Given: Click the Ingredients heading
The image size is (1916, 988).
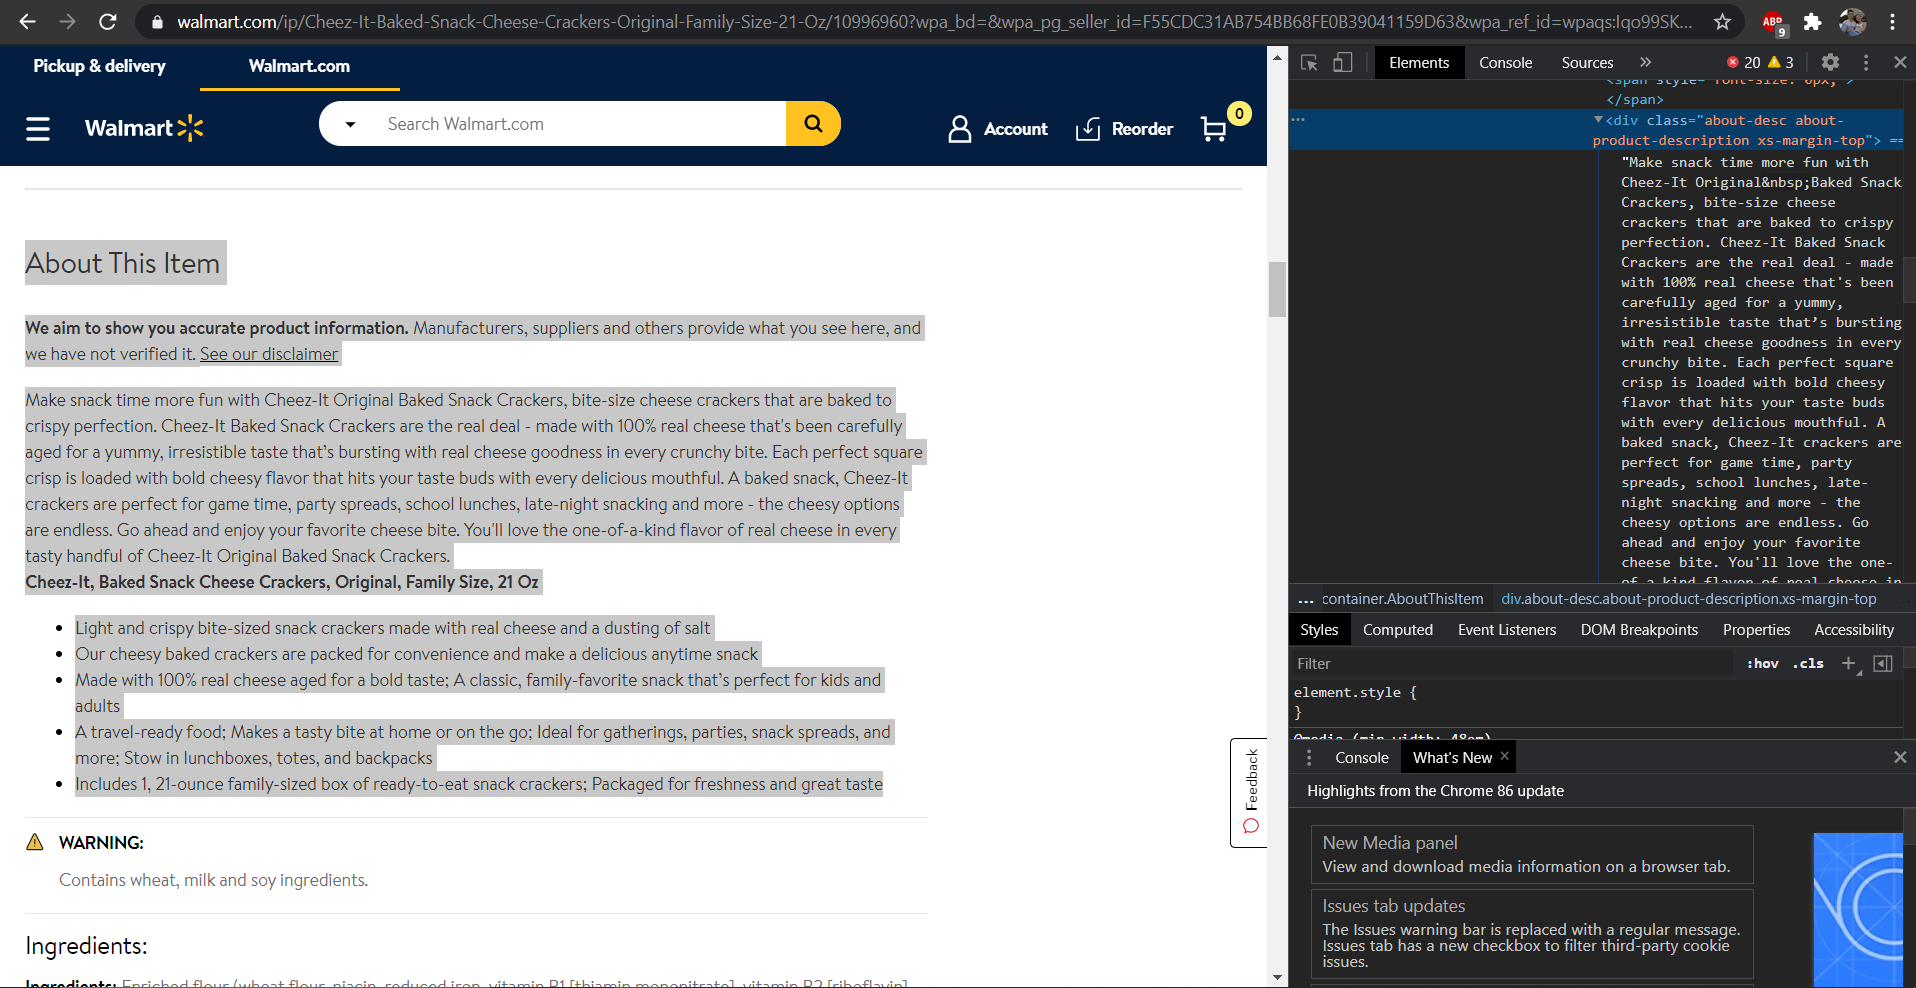Looking at the screenshot, I should coord(86,946).
